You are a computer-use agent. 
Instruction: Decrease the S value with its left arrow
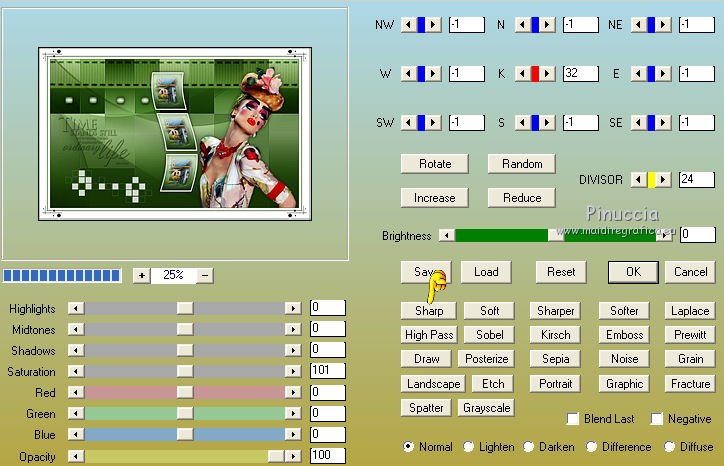tap(523, 122)
